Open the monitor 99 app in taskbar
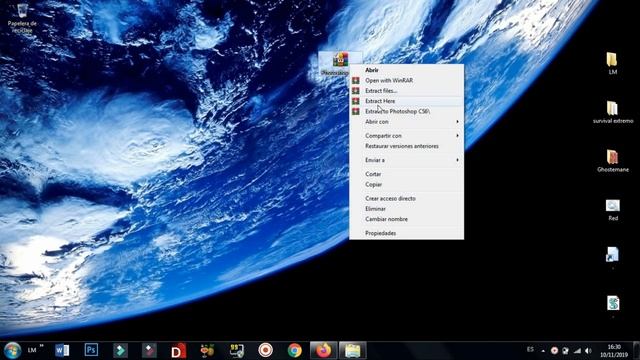The image size is (640, 360). pos(236,350)
